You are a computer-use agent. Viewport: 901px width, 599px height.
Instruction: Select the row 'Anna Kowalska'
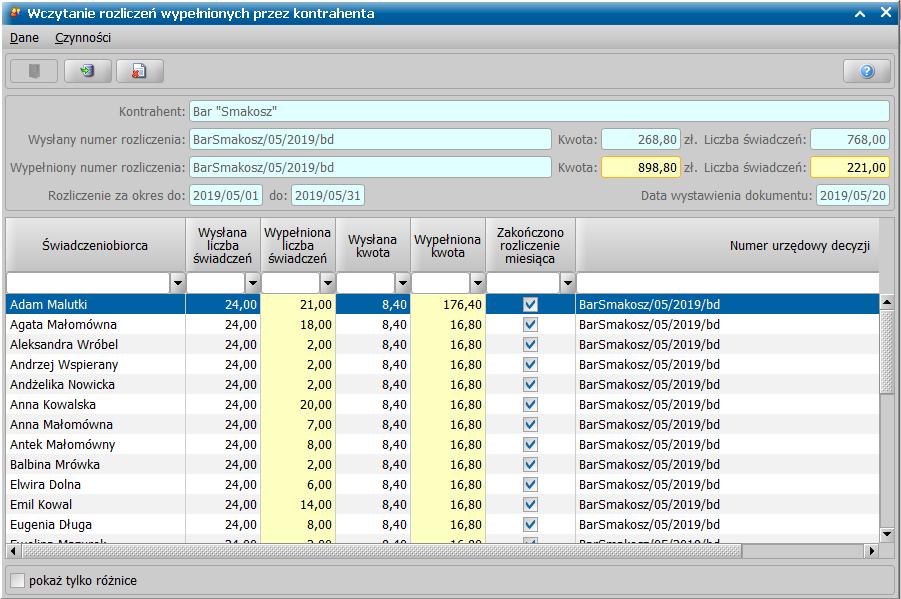[x=442, y=405]
